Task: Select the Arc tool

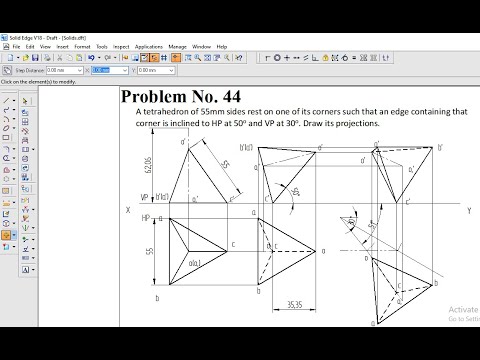Action: [6, 119]
